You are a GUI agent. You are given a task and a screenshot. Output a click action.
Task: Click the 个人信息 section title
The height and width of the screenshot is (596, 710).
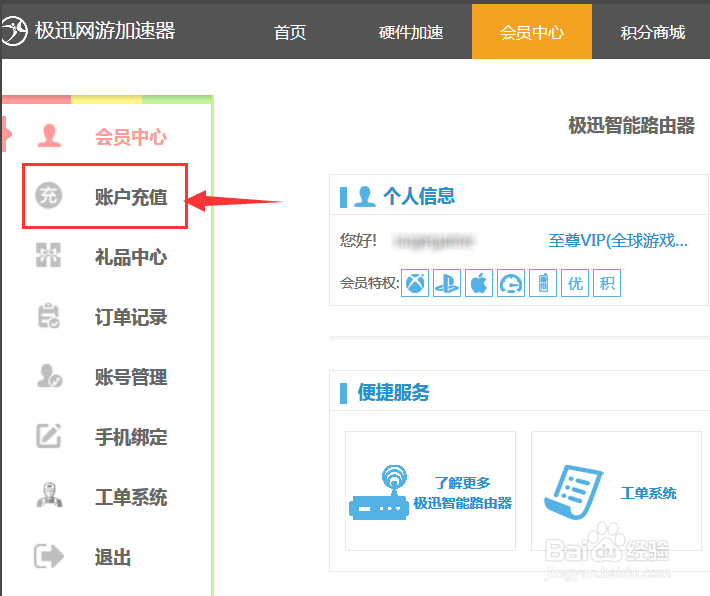419,196
